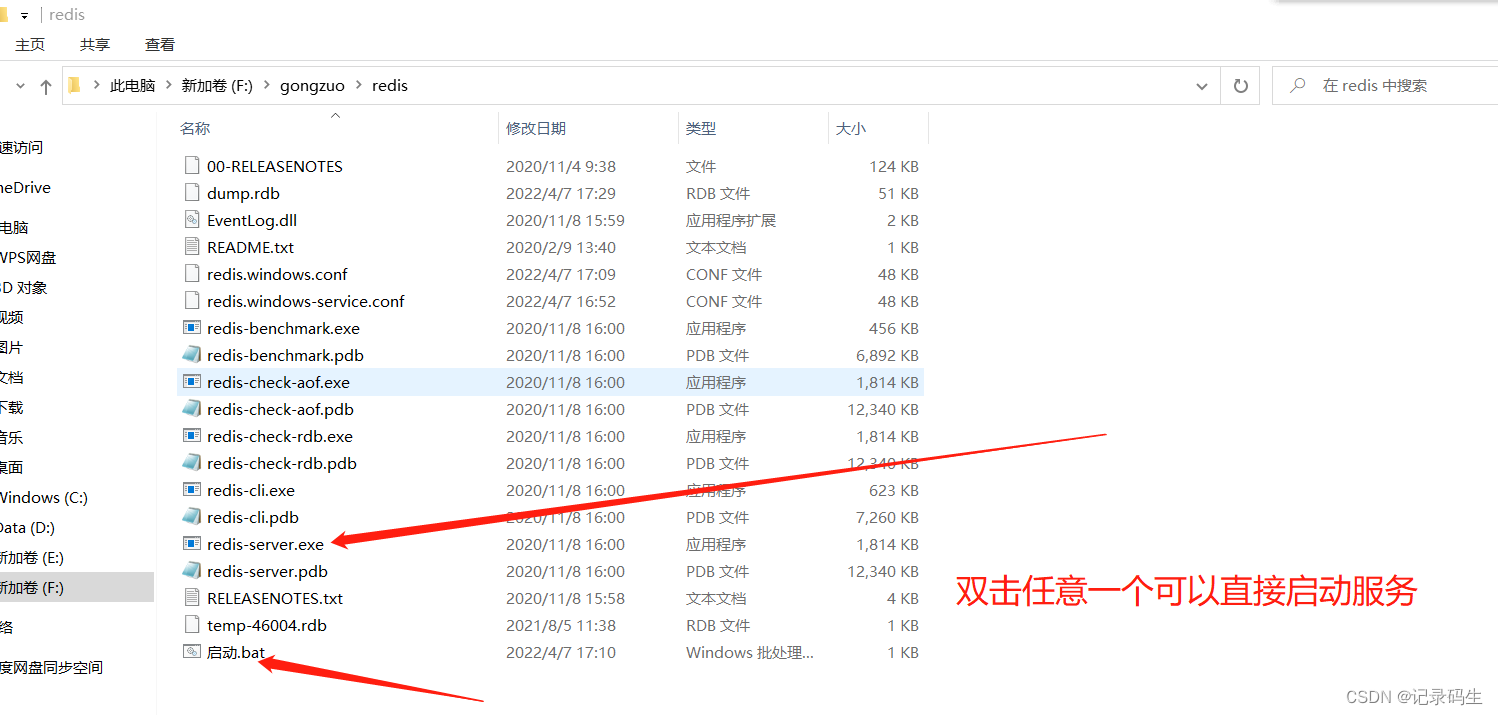
Task: Open the 查看 ribbon tab
Action: coord(160,45)
